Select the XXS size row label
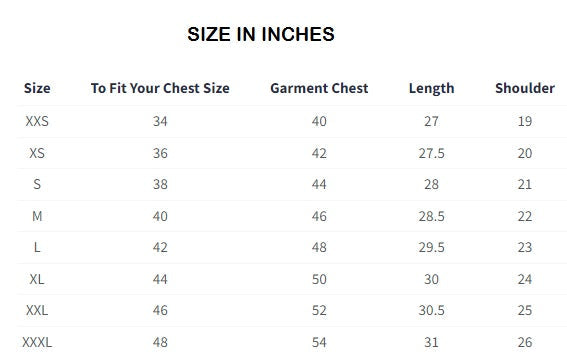The height and width of the screenshot is (363, 567). (37, 121)
